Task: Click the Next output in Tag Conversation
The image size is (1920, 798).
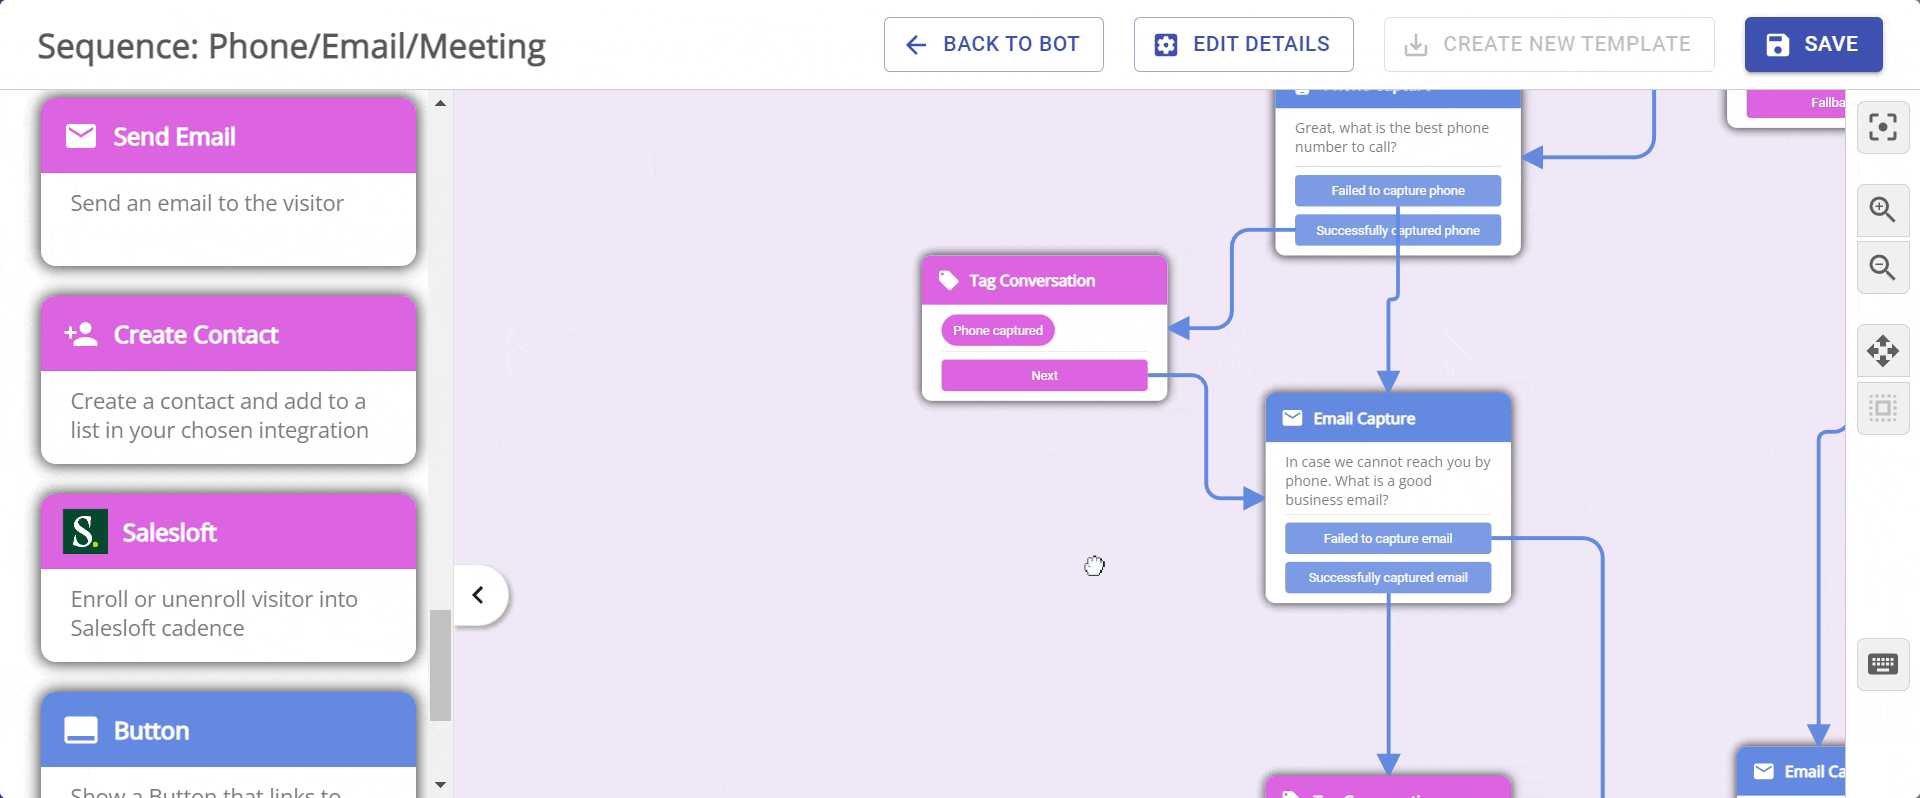Action: (x=1044, y=375)
